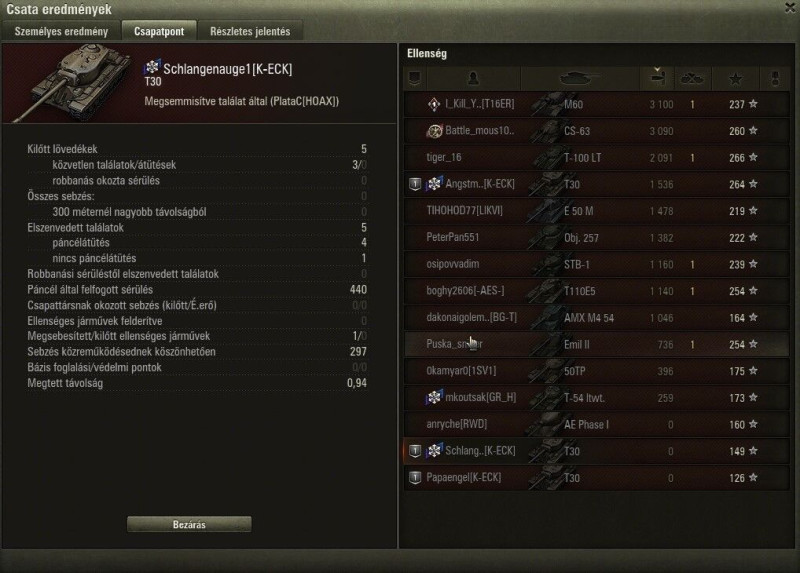Click platoon badge next to Angstm..[K-ECK]
This screenshot has height=573, width=800.
point(415,184)
